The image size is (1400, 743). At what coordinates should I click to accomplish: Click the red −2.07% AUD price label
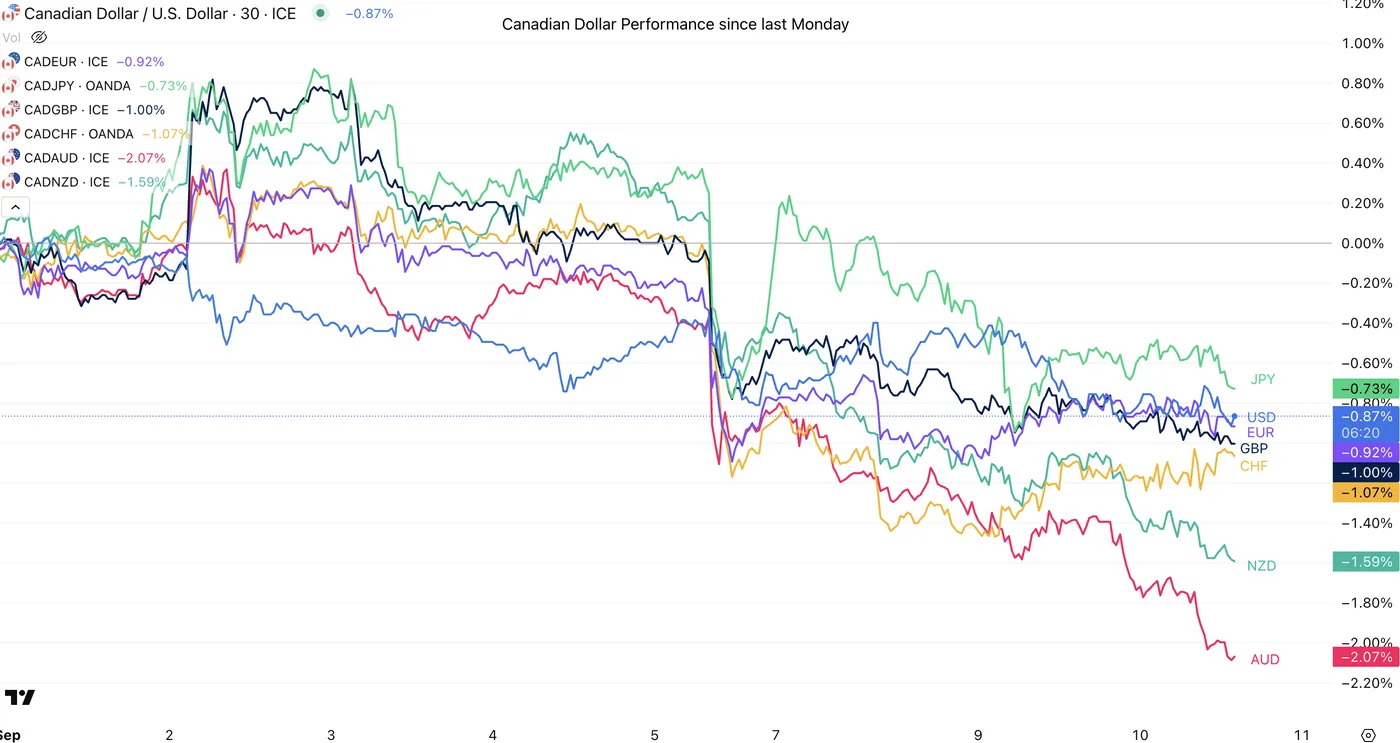(1365, 657)
